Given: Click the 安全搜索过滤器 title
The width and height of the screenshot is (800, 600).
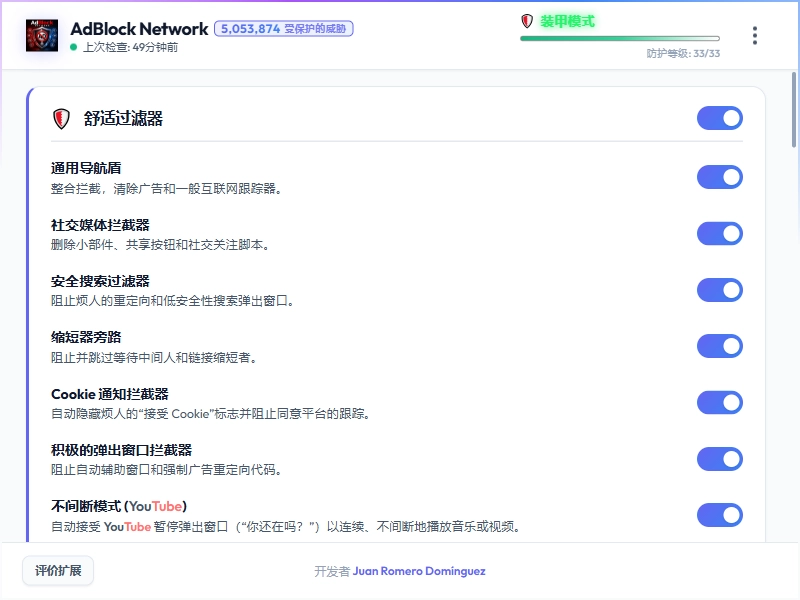Looking at the screenshot, I should click(100, 281).
